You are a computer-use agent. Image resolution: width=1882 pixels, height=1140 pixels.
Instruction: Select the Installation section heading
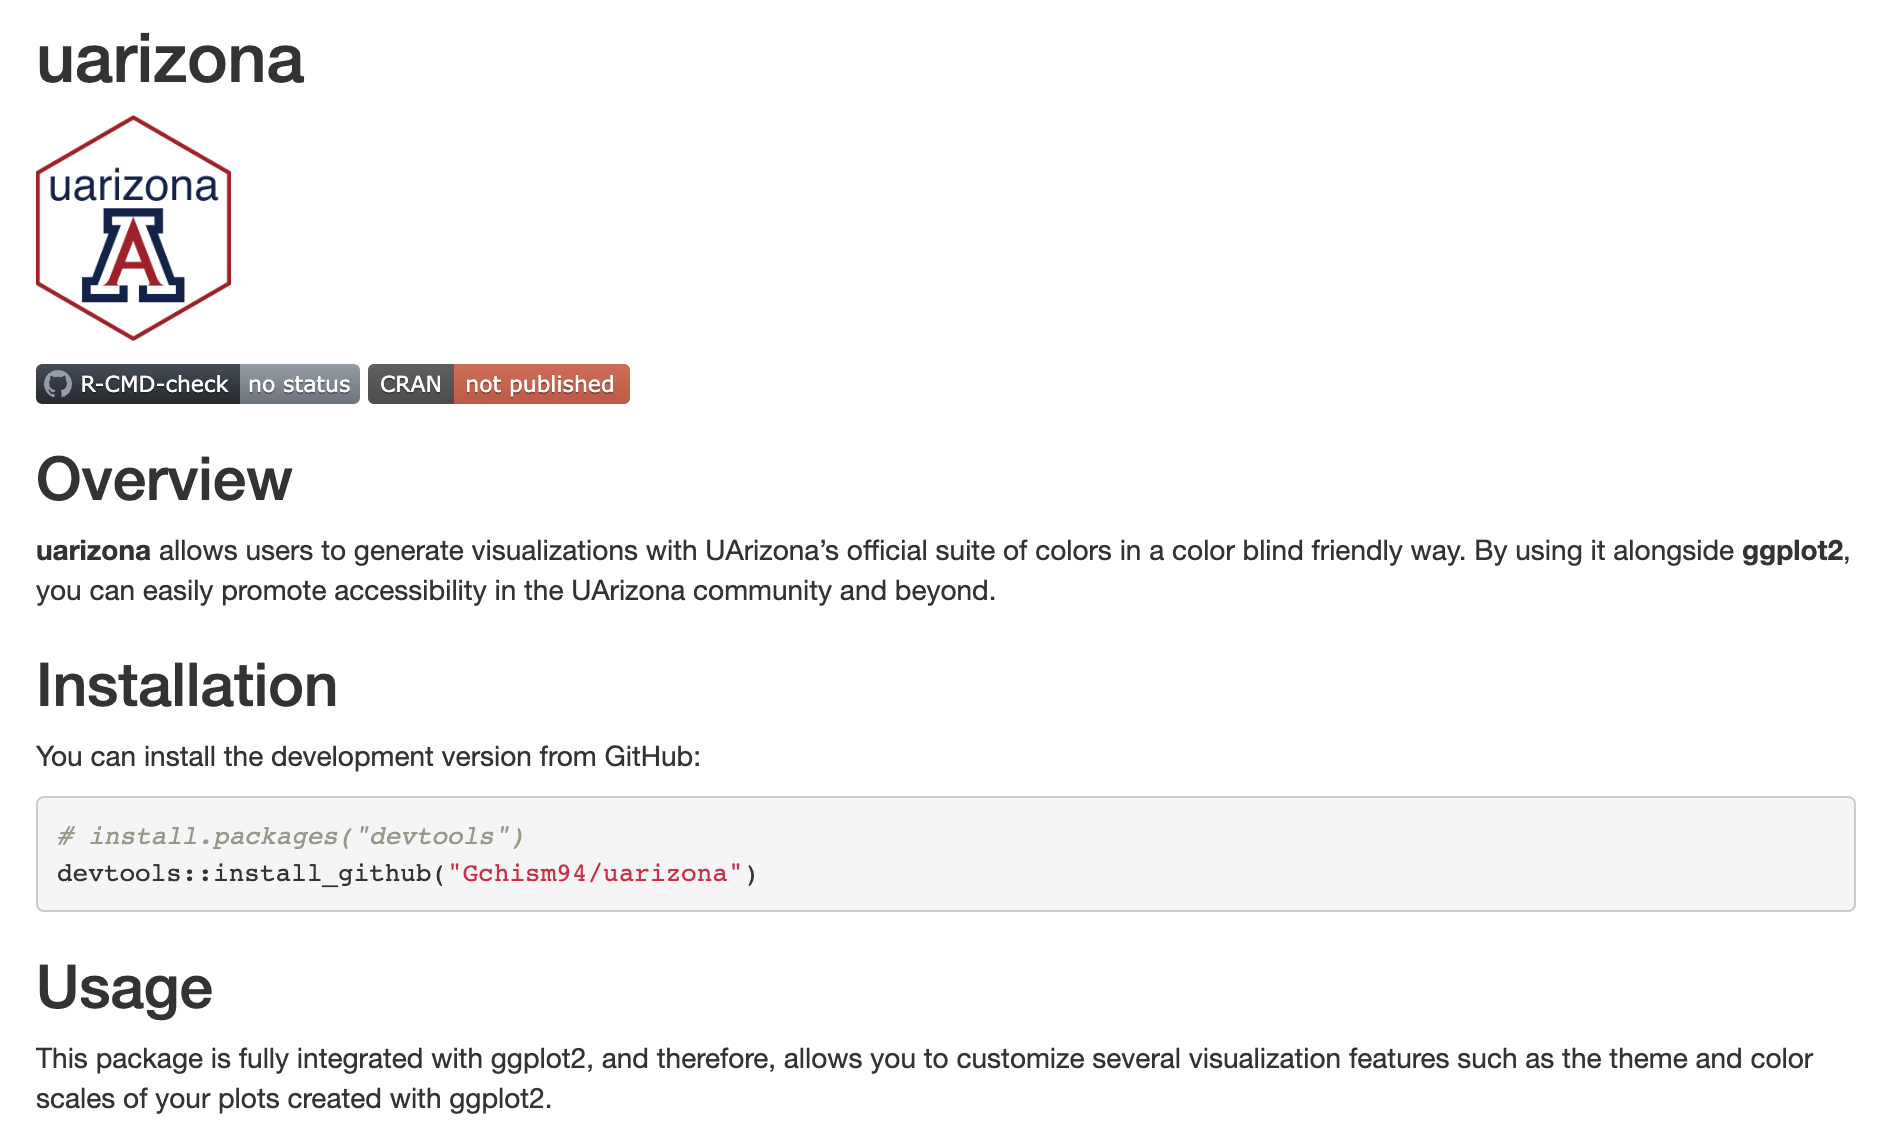[x=187, y=686]
